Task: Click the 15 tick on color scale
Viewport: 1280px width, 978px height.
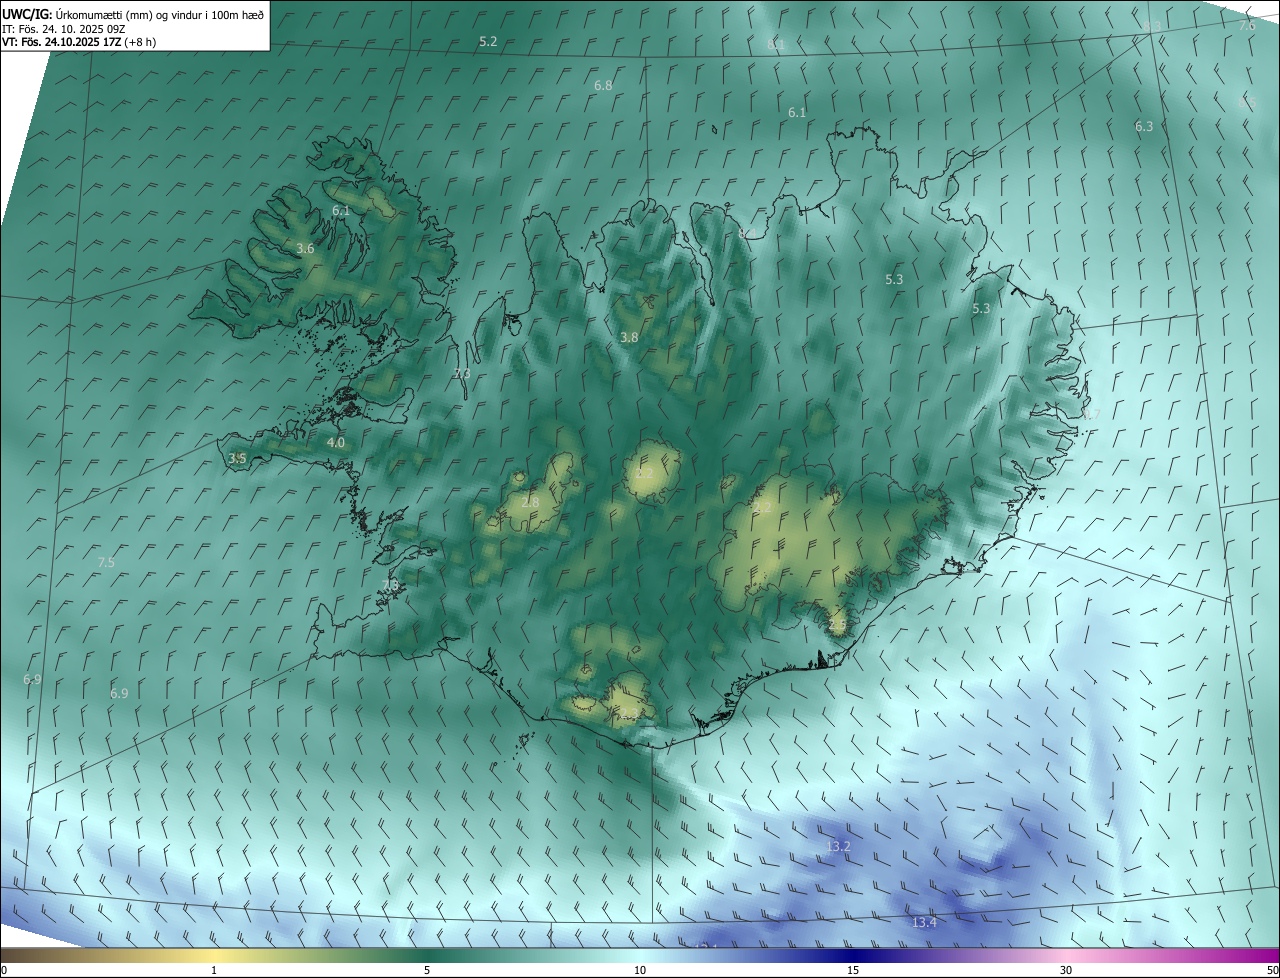Action: [x=853, y=970]
